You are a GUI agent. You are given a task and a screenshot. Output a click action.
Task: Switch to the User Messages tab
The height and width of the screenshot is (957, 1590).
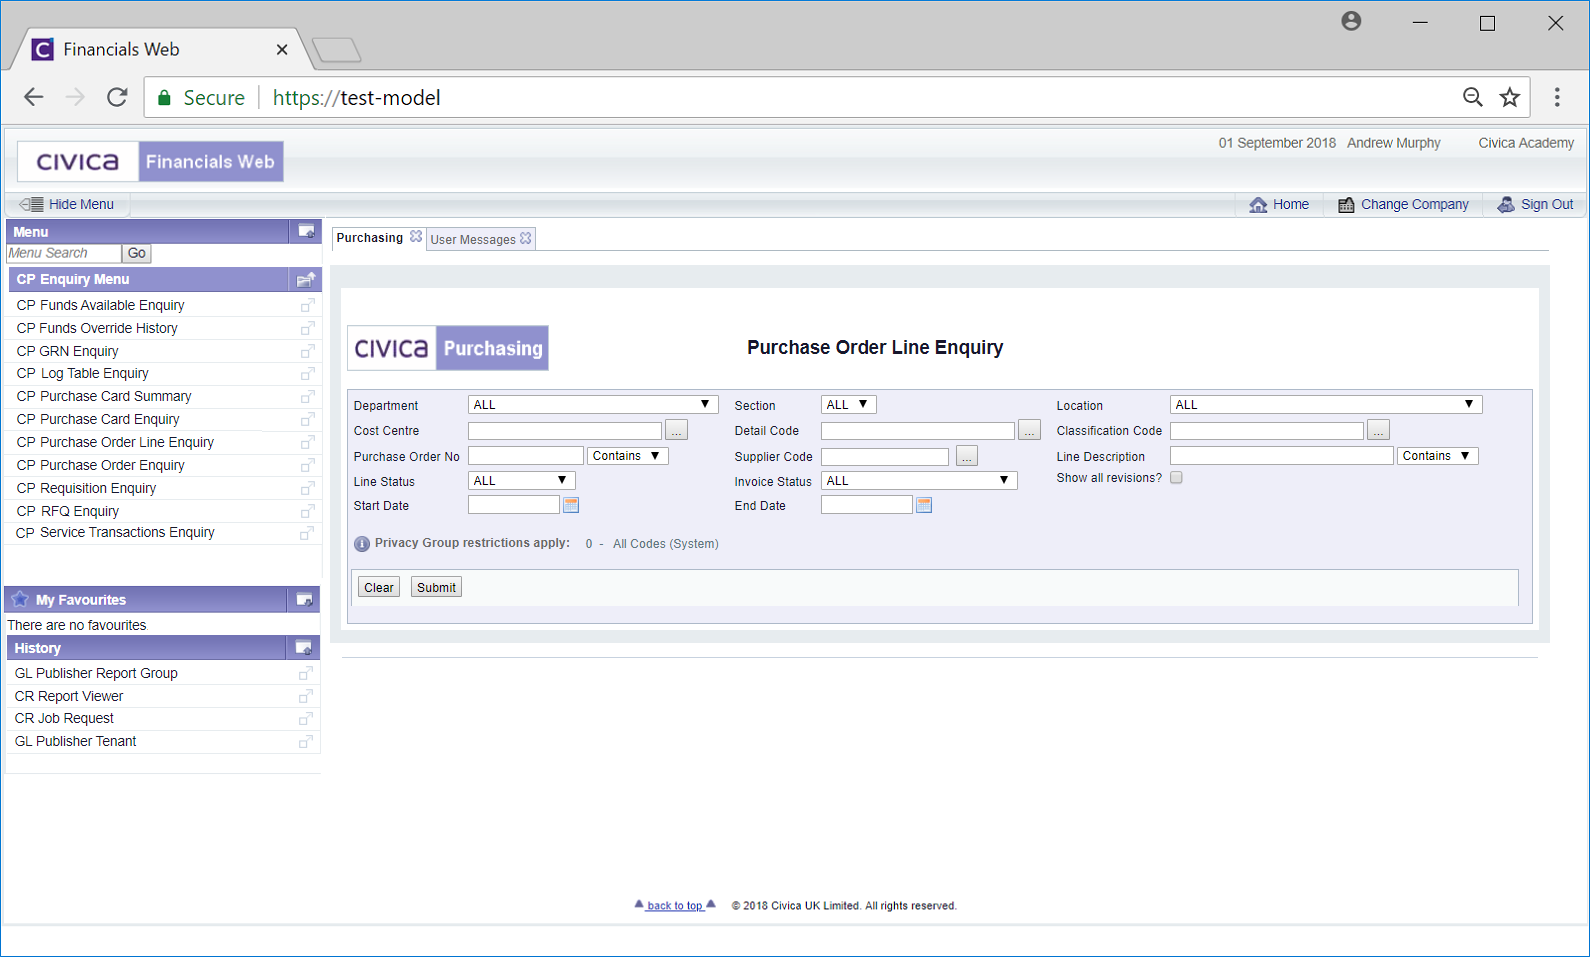(x=473, y=239)
